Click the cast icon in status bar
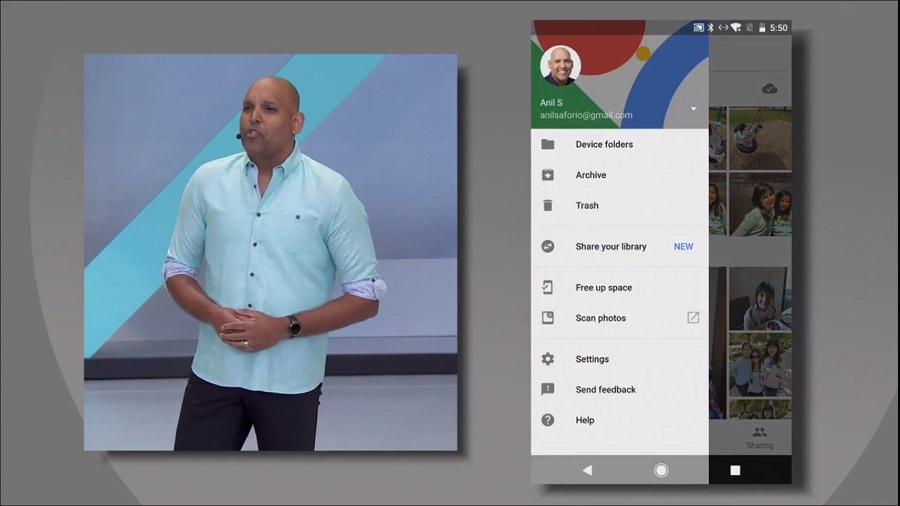Image resolution: width=900 pixels, height=506 pixels. coord(698,28)
